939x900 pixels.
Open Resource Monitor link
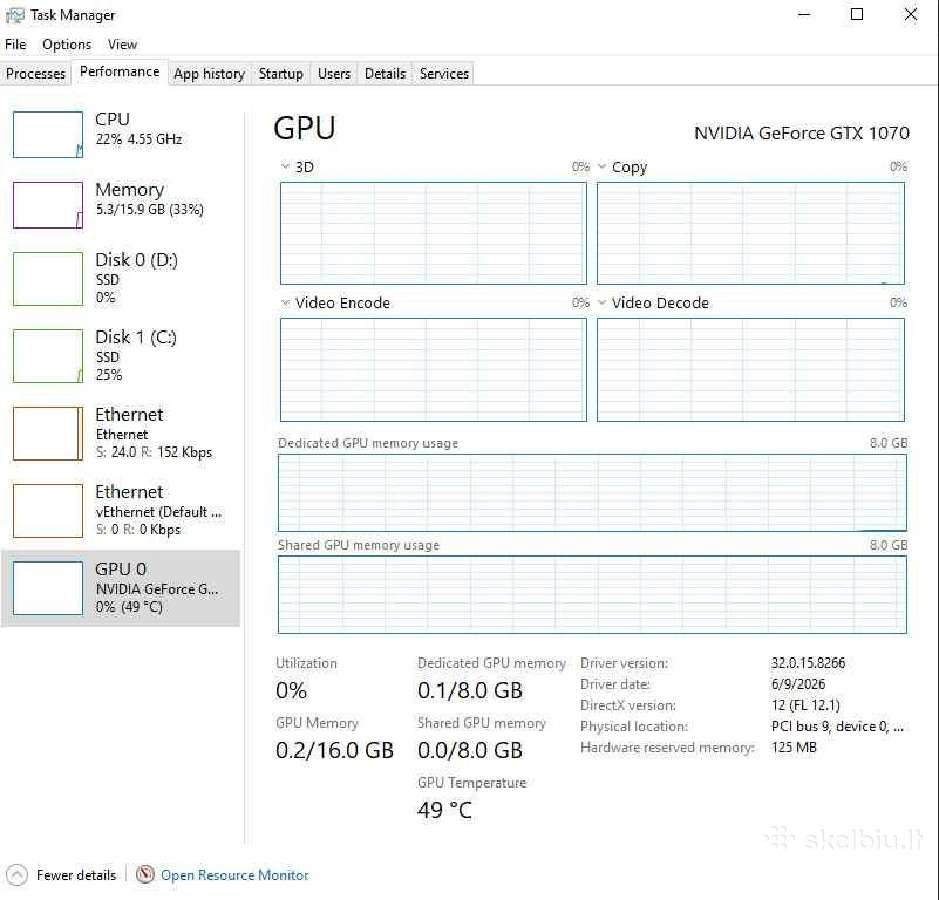(x=234, y=875)
